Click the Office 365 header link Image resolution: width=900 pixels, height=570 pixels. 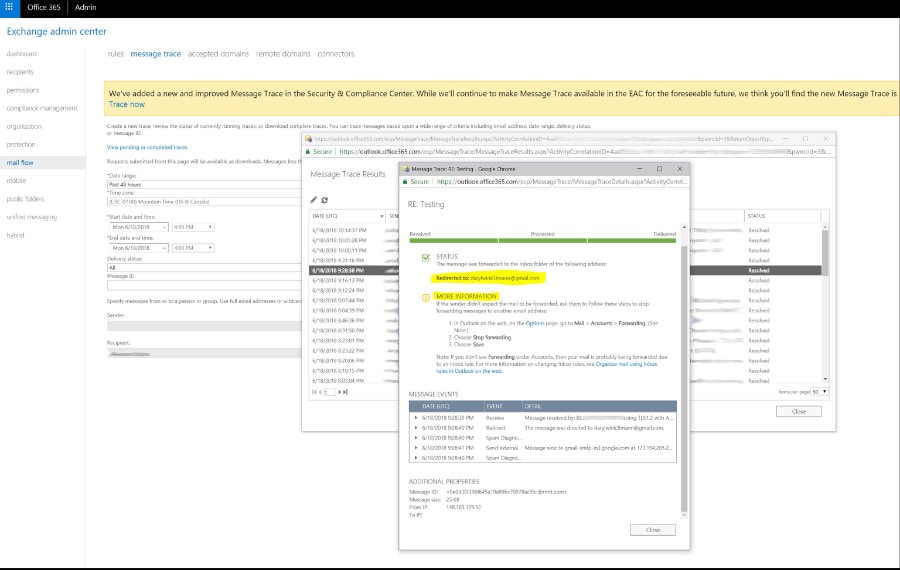(44, 7)
